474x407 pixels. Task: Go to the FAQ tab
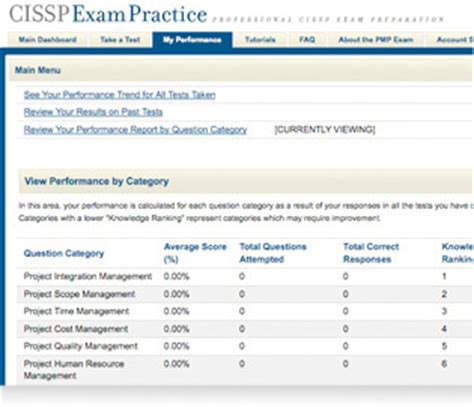pyautogui.click(x=307, y=40)
